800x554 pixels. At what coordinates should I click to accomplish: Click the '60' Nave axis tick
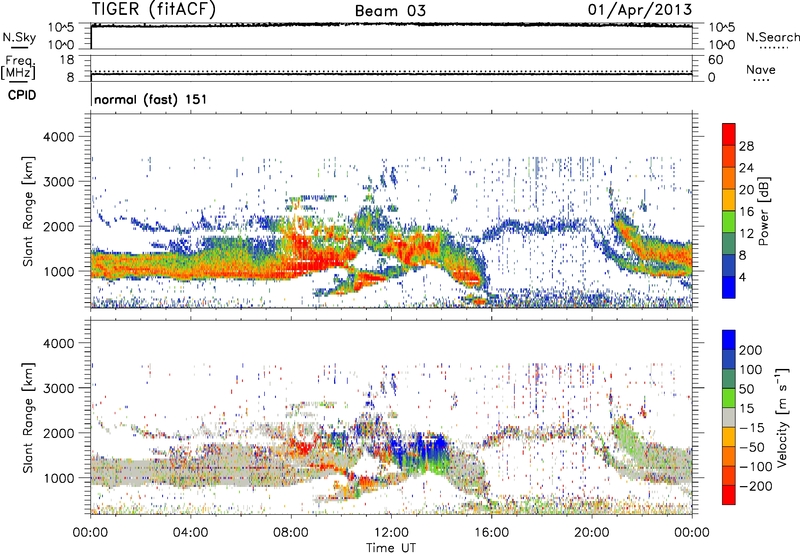716,60
